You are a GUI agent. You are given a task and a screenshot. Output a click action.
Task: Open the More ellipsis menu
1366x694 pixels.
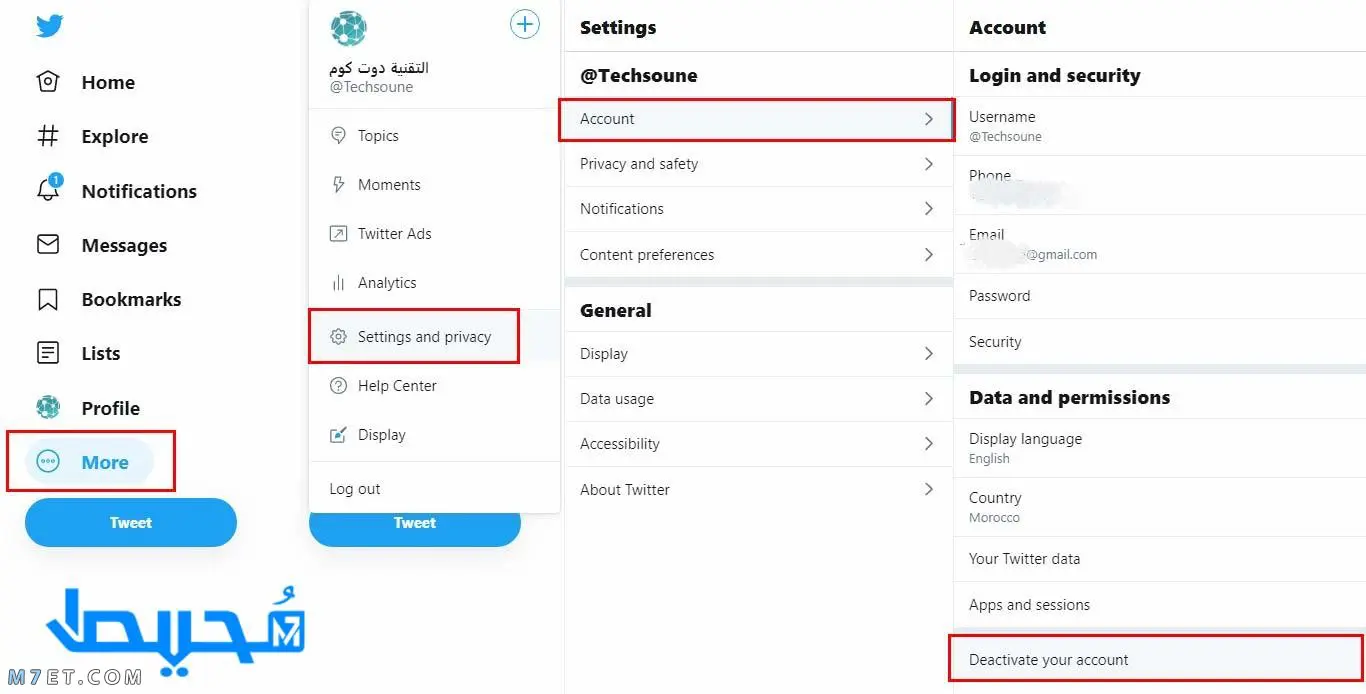tap(90, 462)
